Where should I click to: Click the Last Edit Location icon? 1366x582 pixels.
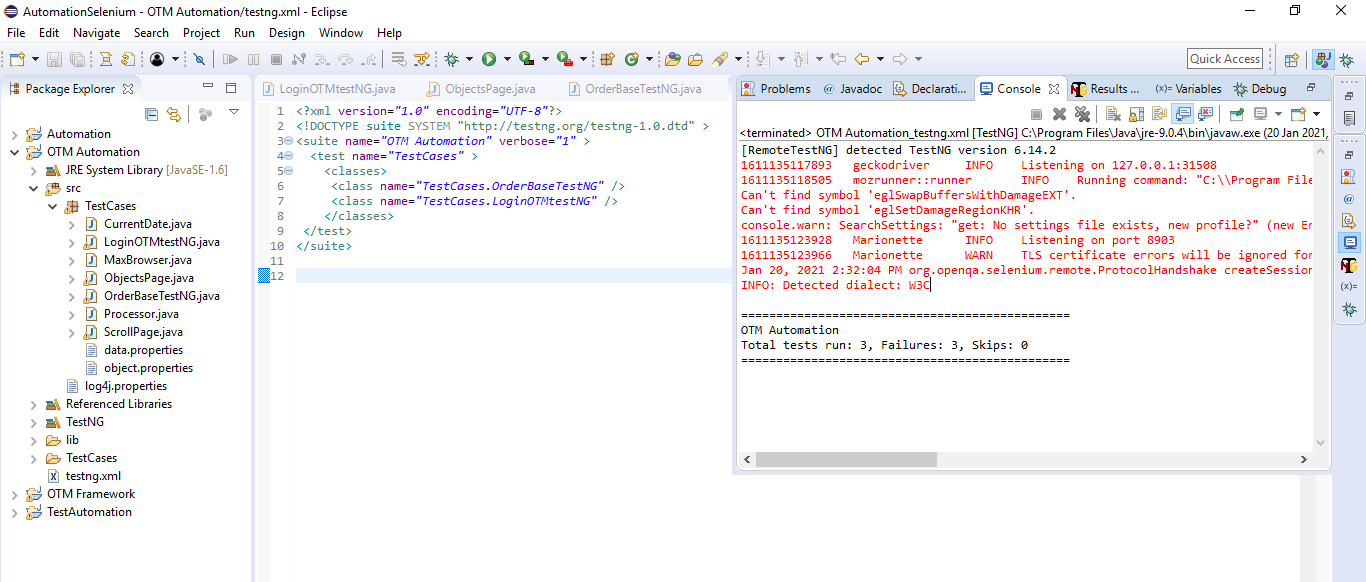838,59
